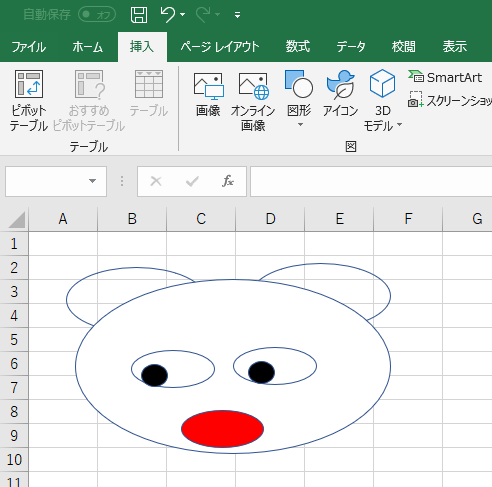Open the 表示 tab
492x487 pixels.
click(455, 47)
